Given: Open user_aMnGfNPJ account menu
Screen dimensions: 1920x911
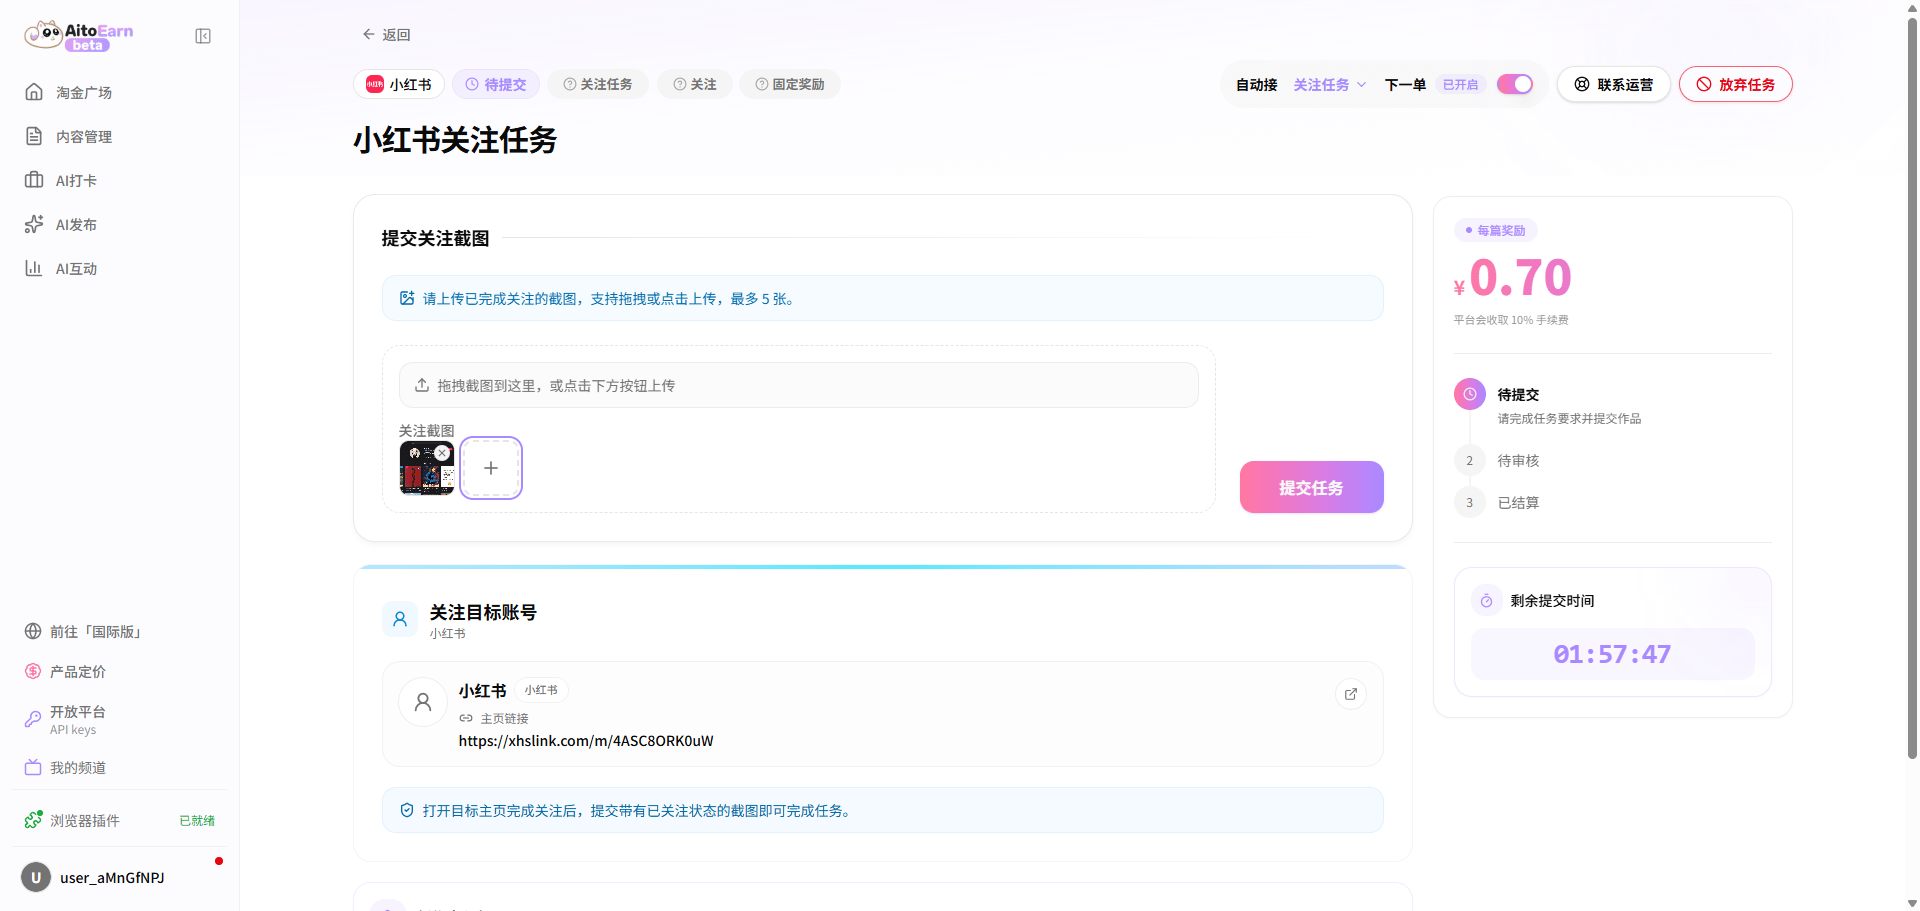Looking at the screenshot, I should [x=120, y=878].
